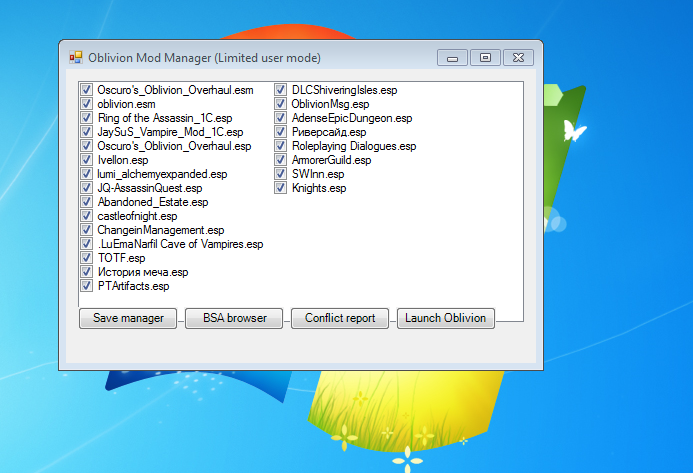Select the ArmorerGuild.esp entry text
This screenshot has height=473, width=693.
click(x=331, y=160)
